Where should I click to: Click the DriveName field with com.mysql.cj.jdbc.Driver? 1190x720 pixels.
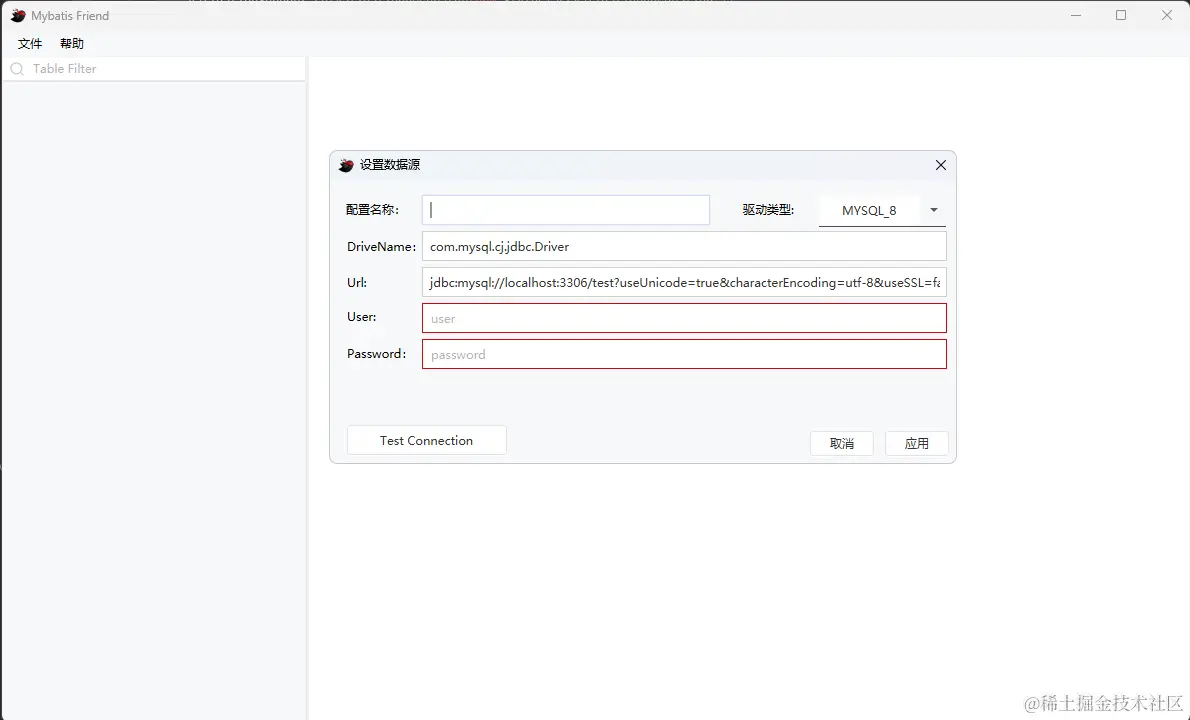click(x=685, y=247)
